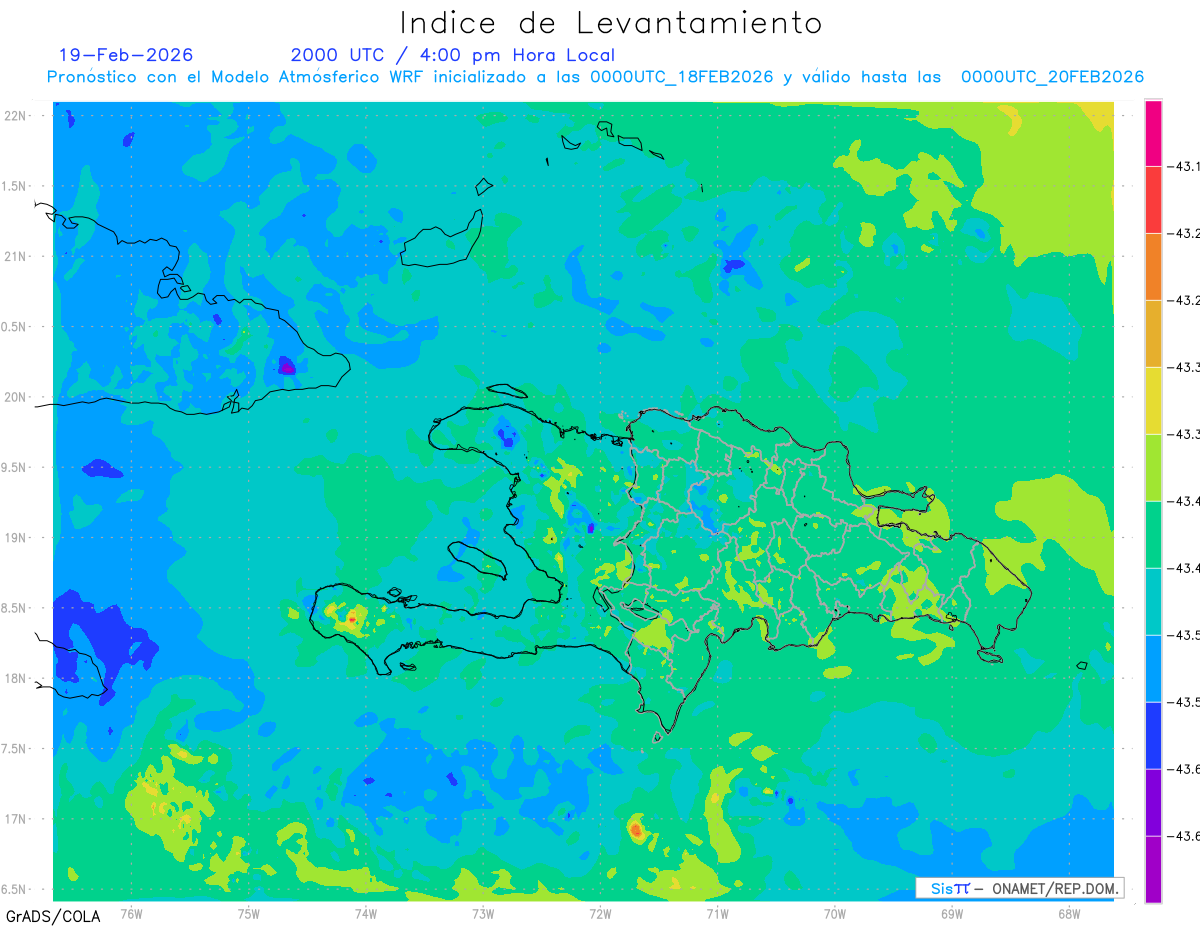Click the "19N" latitude label
This screenshot has height=927, width=1200.
[x=16, y=538]
